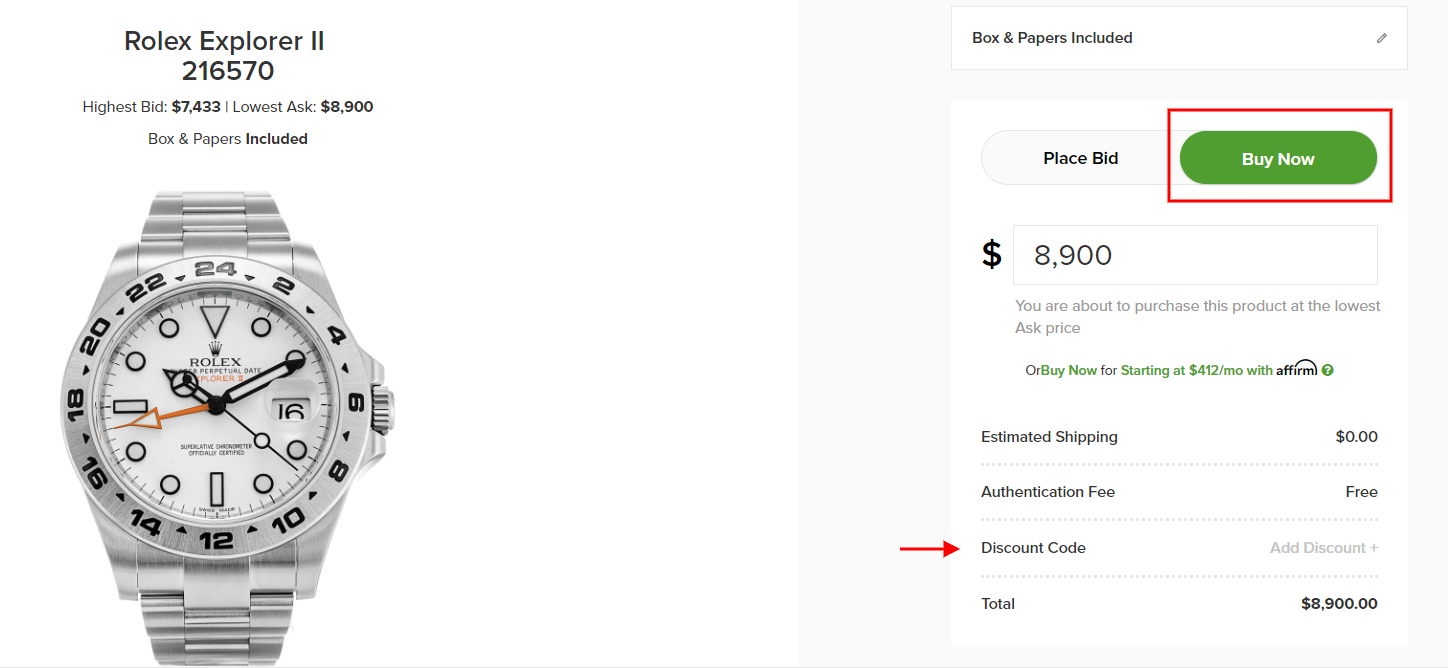
Task: Click the Affirm logo
Action: click(1297, 369)
